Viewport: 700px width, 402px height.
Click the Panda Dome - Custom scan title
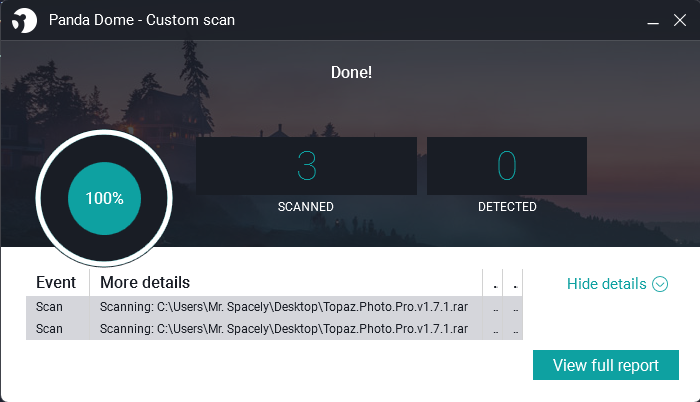pos(142,20)
